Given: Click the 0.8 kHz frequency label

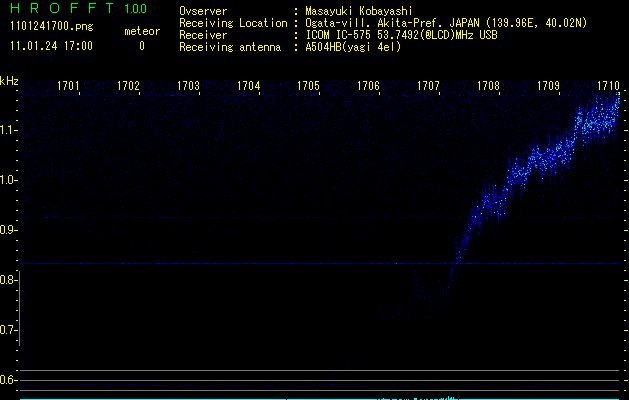Looking at the screenshot, I should pos(8,280).
